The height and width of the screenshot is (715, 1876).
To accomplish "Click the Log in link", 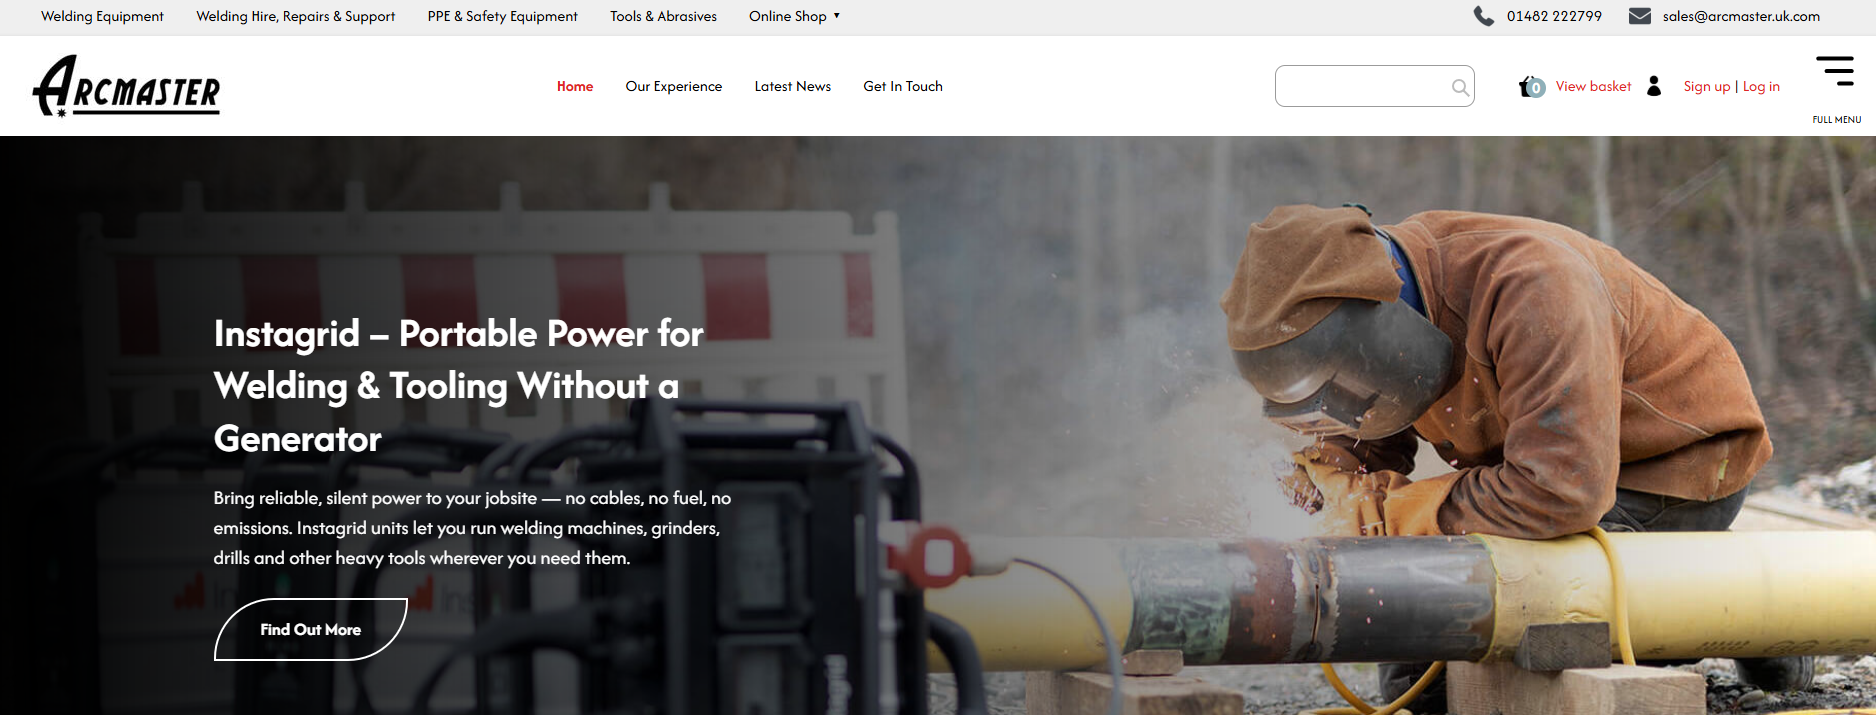I will pyautogui.click(x=1761, y=86).
